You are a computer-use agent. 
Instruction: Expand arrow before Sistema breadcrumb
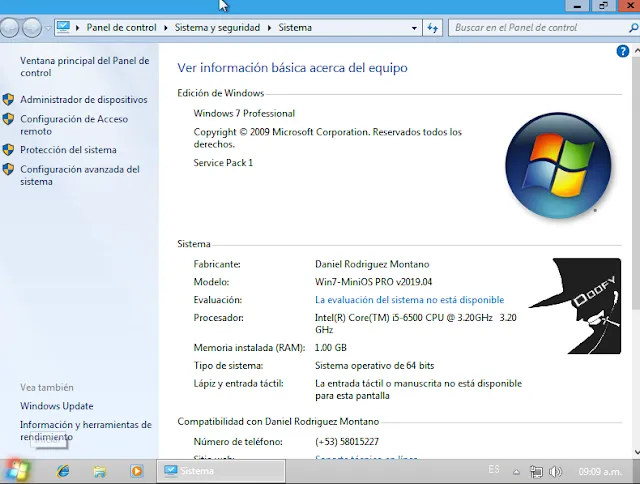click(x=269, y=28)
